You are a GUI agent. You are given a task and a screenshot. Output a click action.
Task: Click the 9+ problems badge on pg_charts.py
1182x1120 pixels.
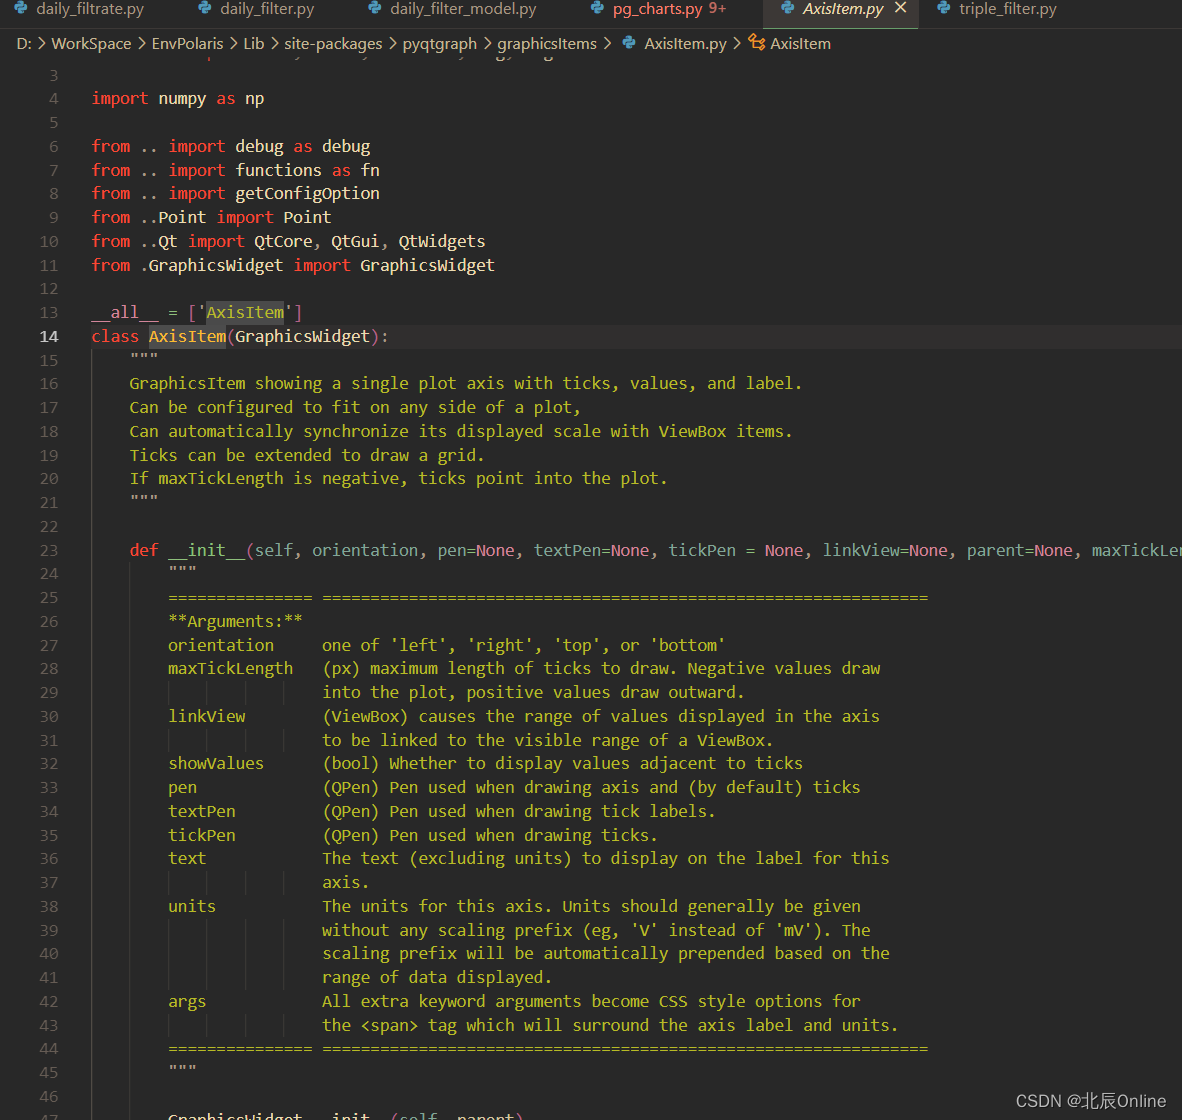(x=718, y=8)
